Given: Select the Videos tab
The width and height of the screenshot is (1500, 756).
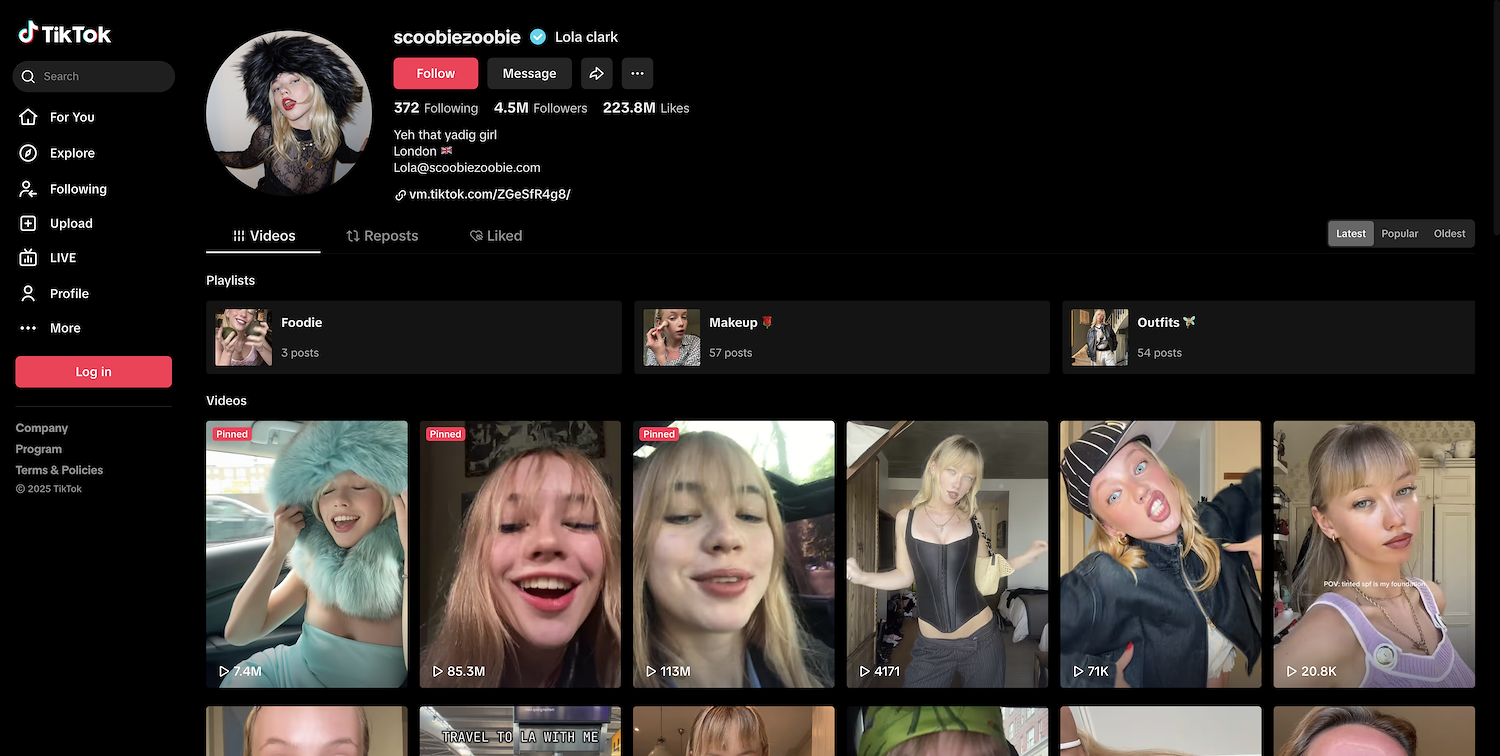Looking at the screenshot, I should pyautogui.click(x=264, y=236).
